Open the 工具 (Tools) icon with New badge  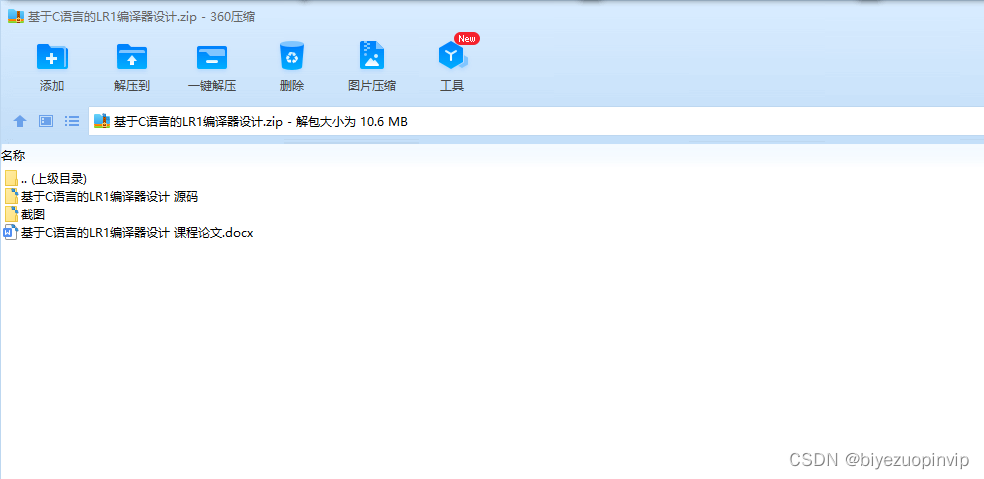(x=453, y=55)
